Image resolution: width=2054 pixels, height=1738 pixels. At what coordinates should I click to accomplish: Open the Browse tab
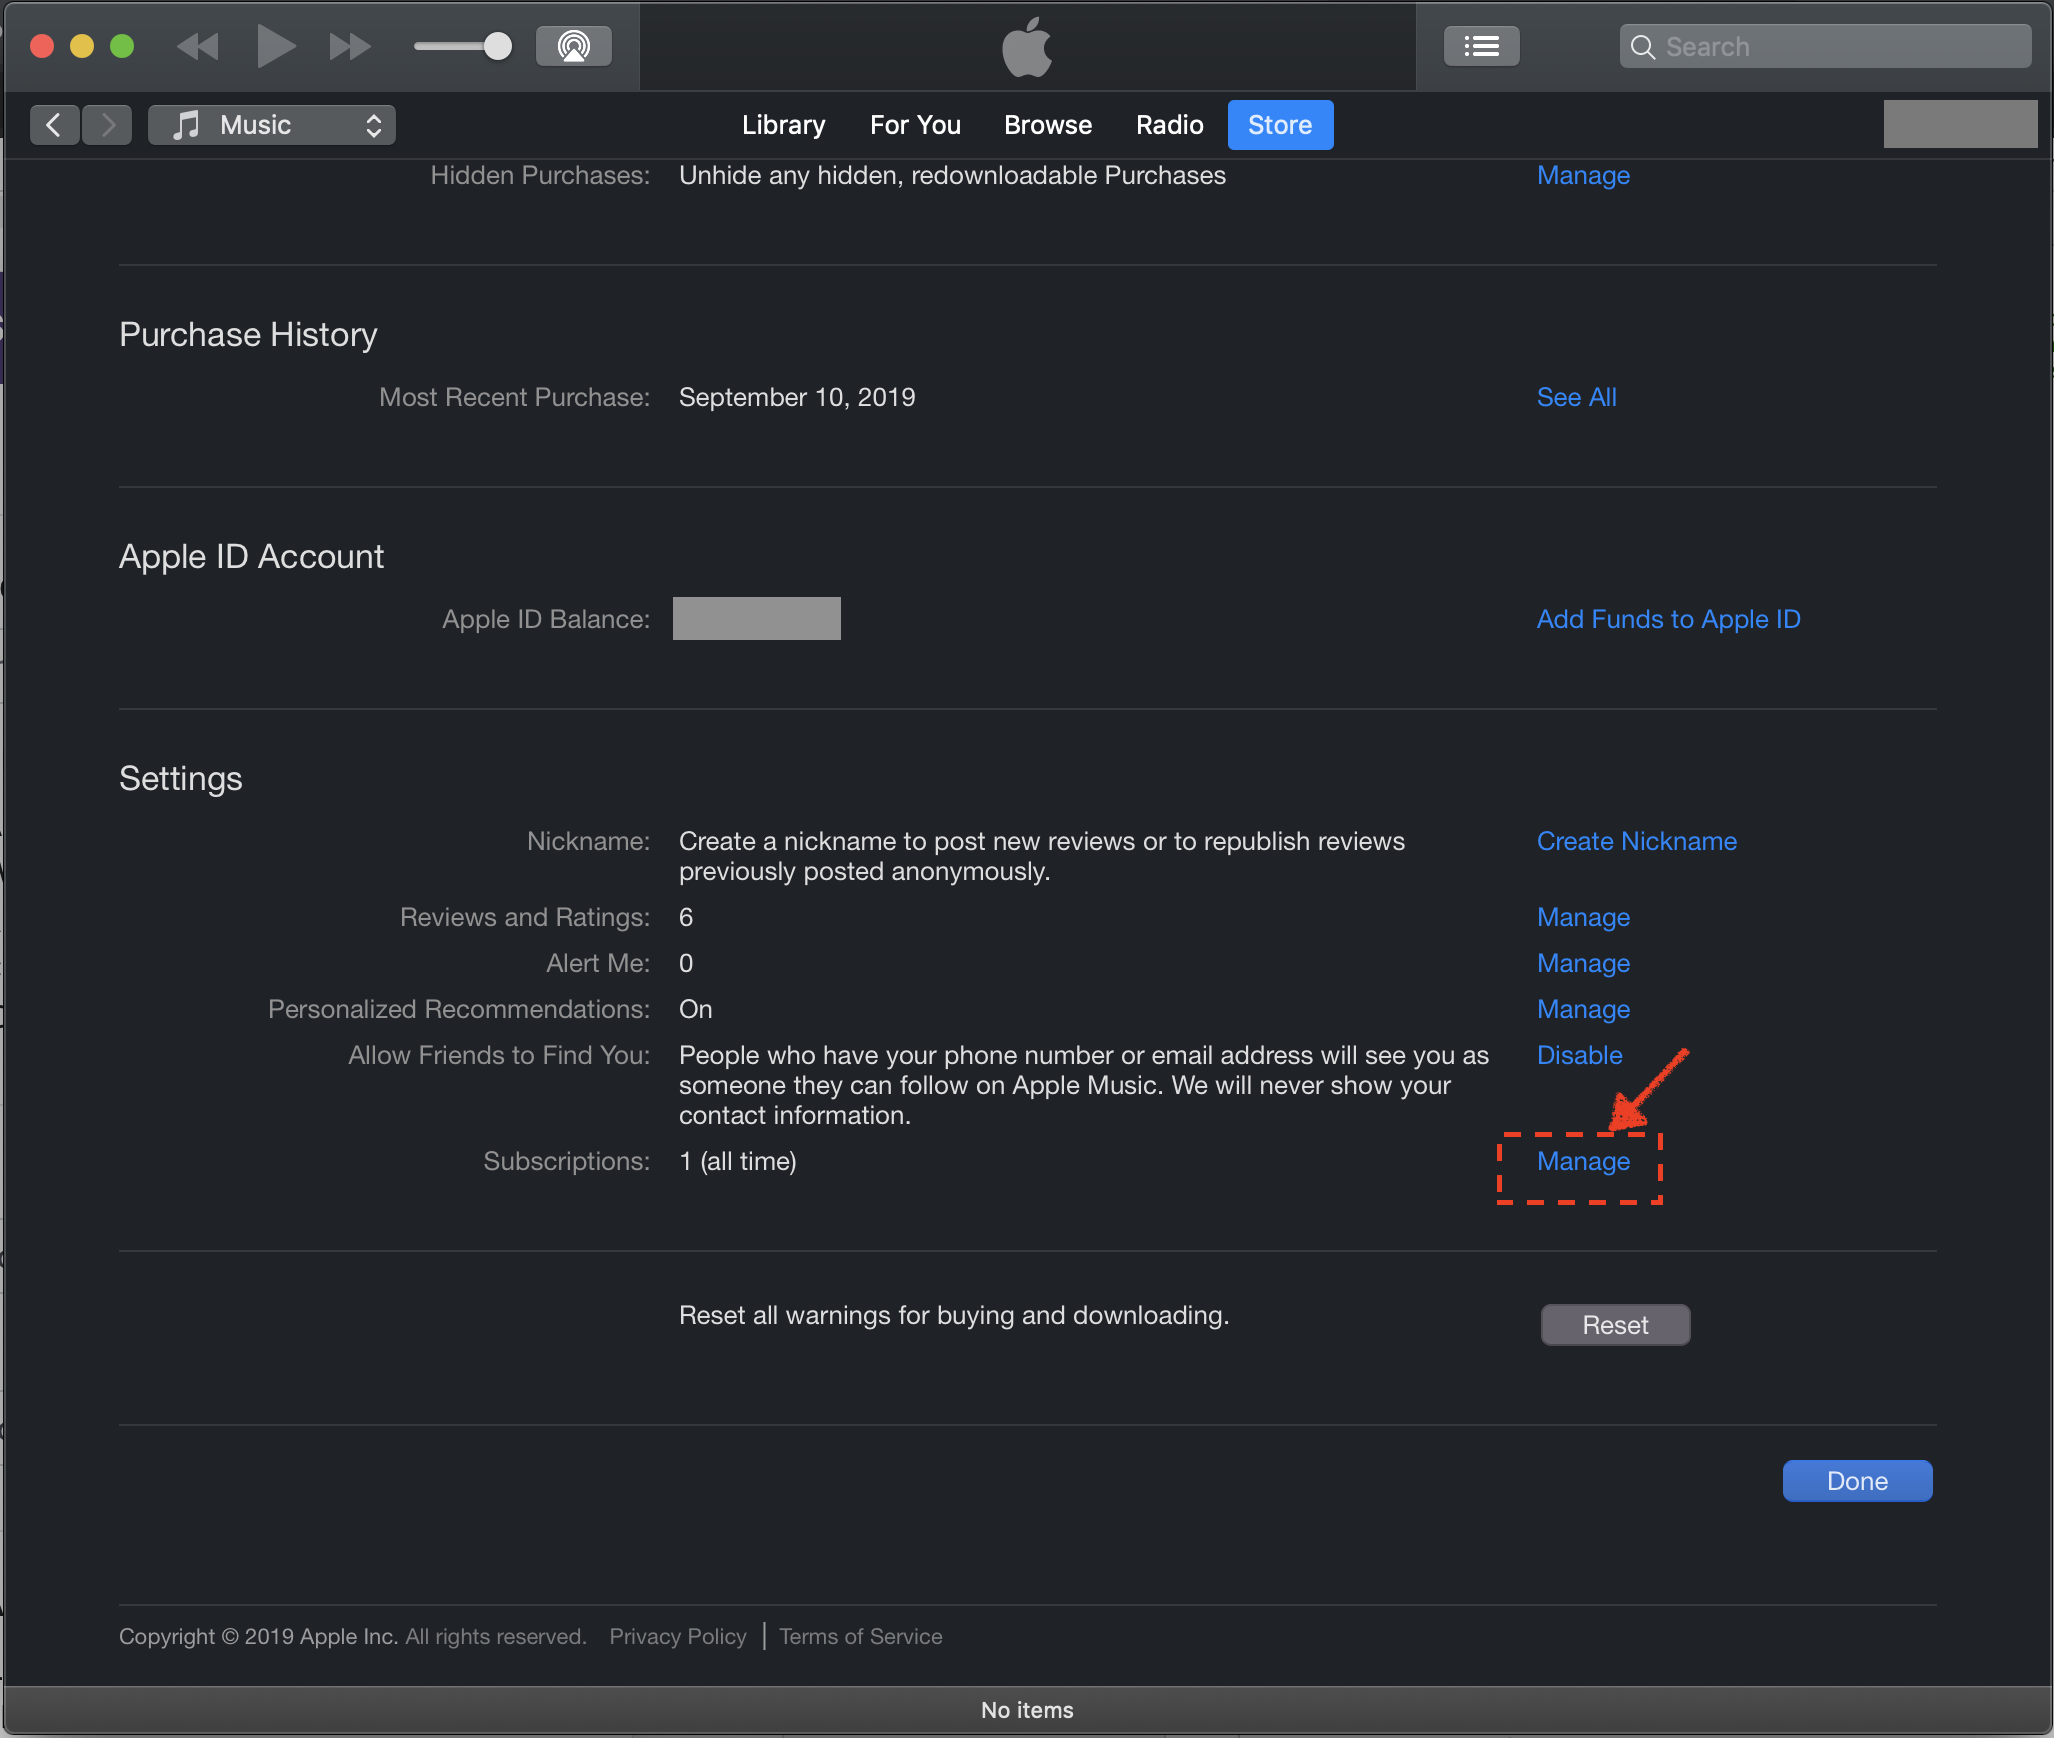[x=1047, y=125]
